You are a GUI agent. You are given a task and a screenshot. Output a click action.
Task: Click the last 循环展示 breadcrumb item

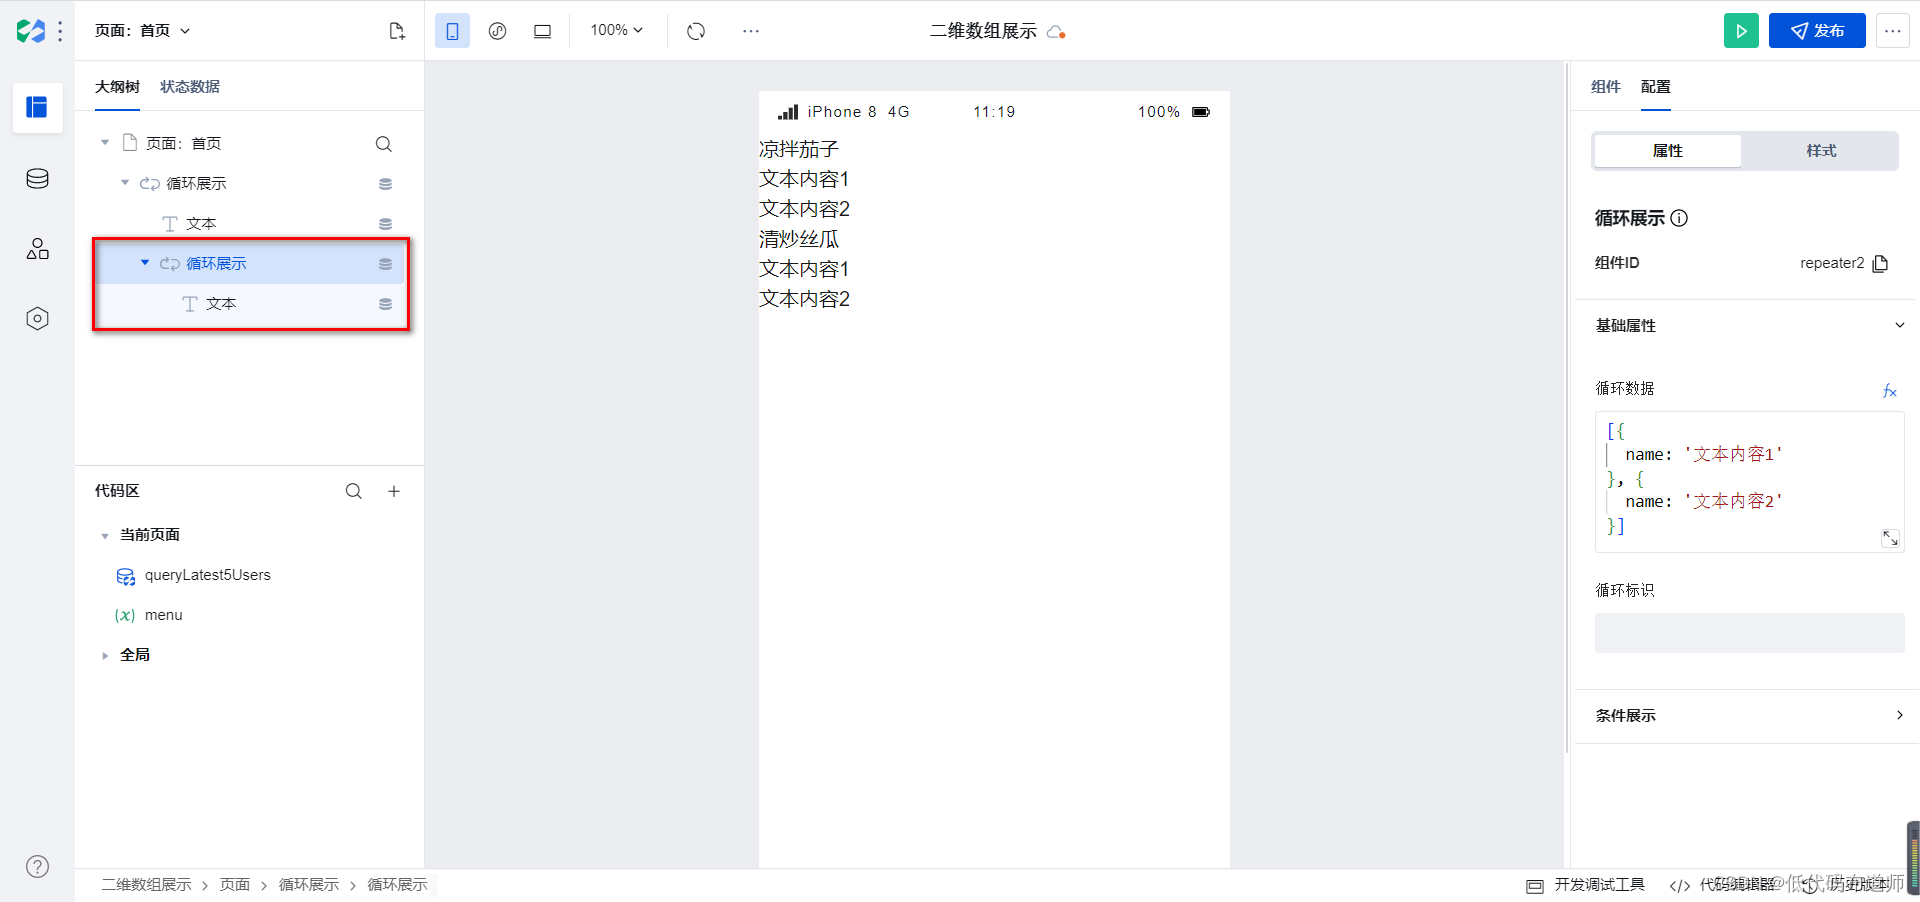click(x=397, y=885)
